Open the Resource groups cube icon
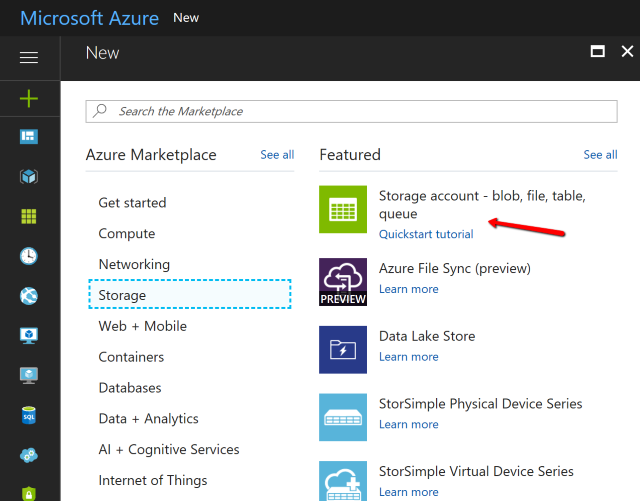This screenshot has width=640, height=501. (x=29, y=176)
